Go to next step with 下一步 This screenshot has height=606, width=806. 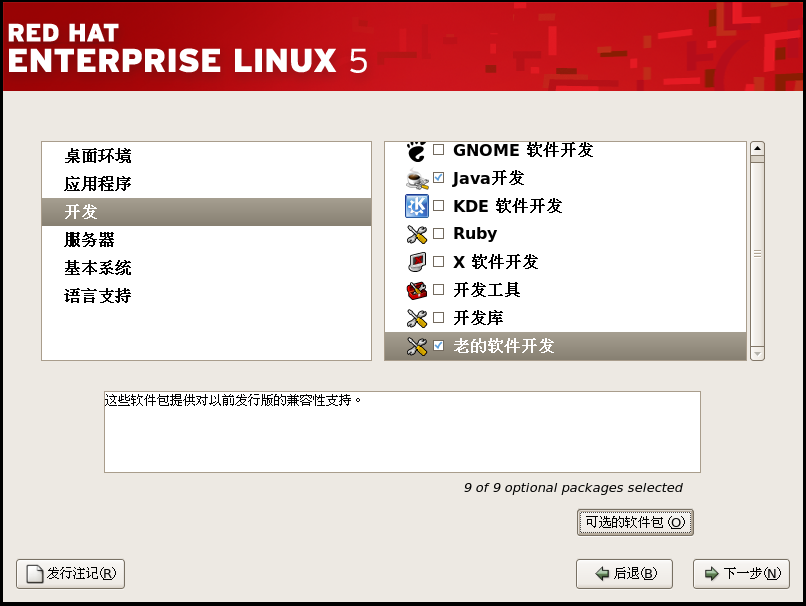741,574
